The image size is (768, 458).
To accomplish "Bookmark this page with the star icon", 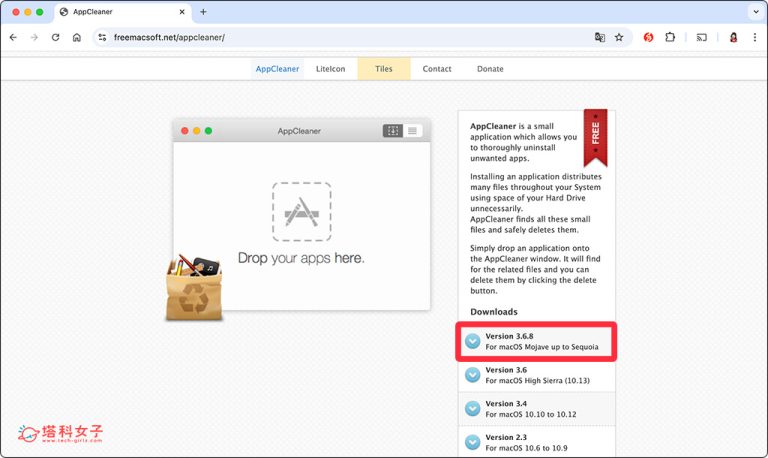I will pyautogui.click(x=619, y=37).
